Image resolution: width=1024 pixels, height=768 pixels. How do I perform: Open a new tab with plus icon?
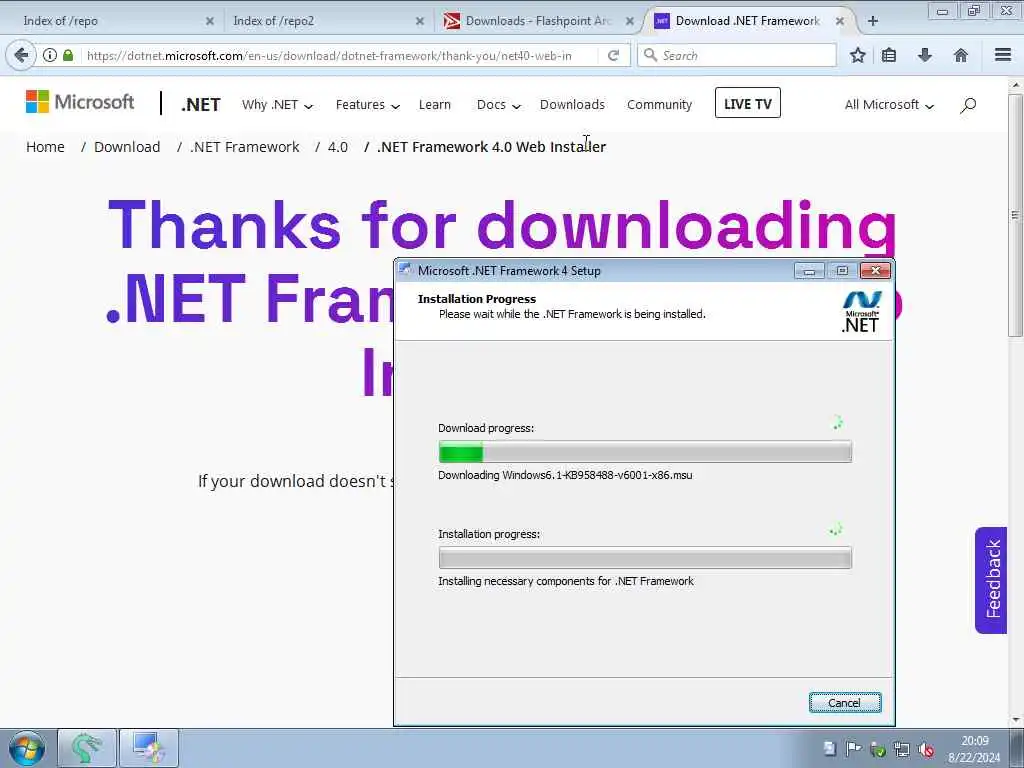click(x=872, y=21)
